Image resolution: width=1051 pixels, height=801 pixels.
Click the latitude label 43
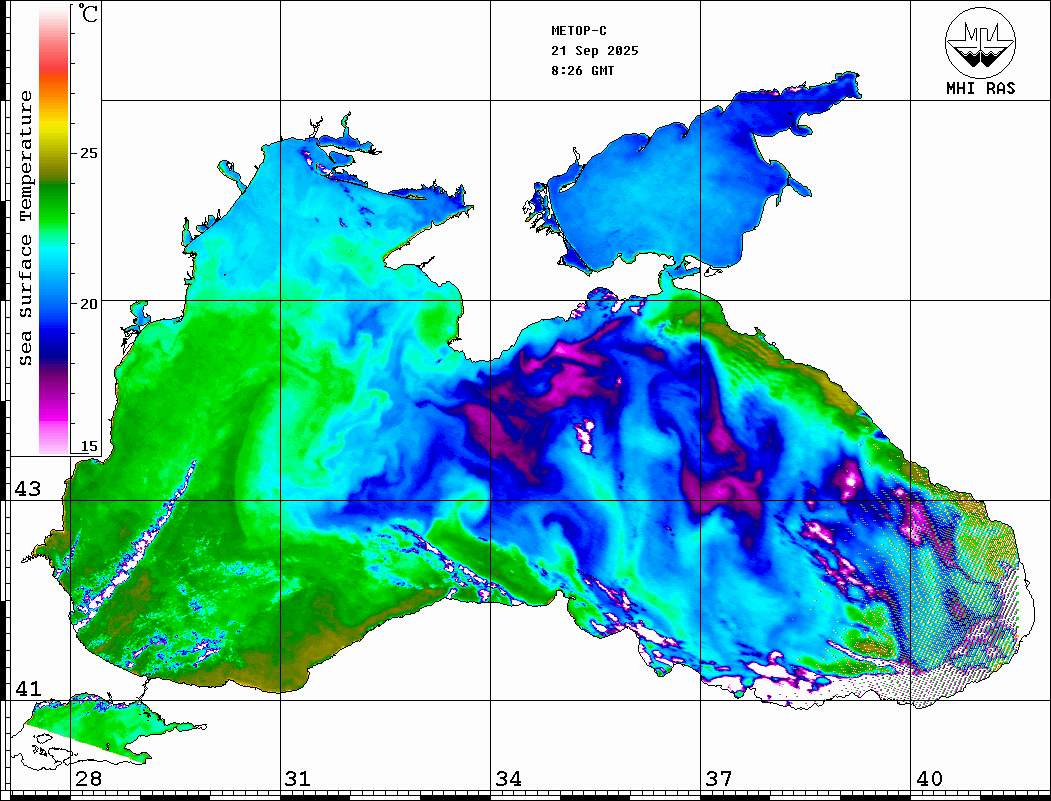coord(27,489)
